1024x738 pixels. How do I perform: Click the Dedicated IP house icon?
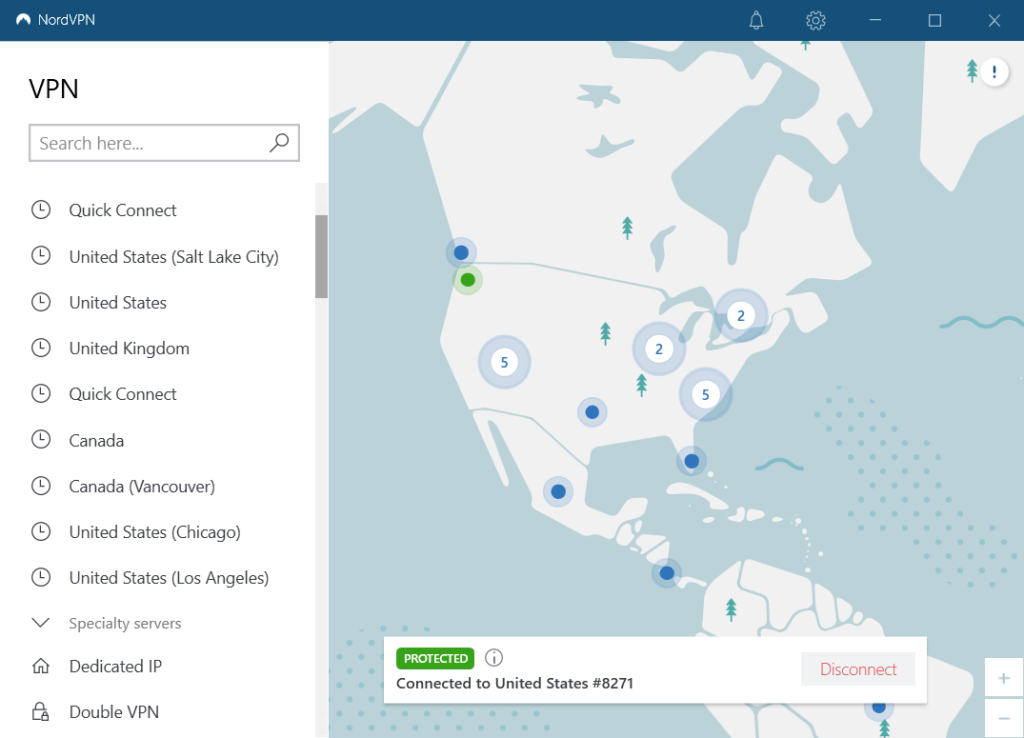pyautogui.click(x=41, y=666)
